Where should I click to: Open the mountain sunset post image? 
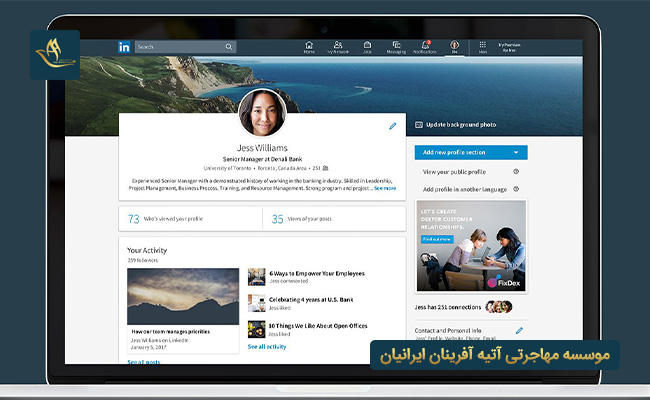pos(183,296)
